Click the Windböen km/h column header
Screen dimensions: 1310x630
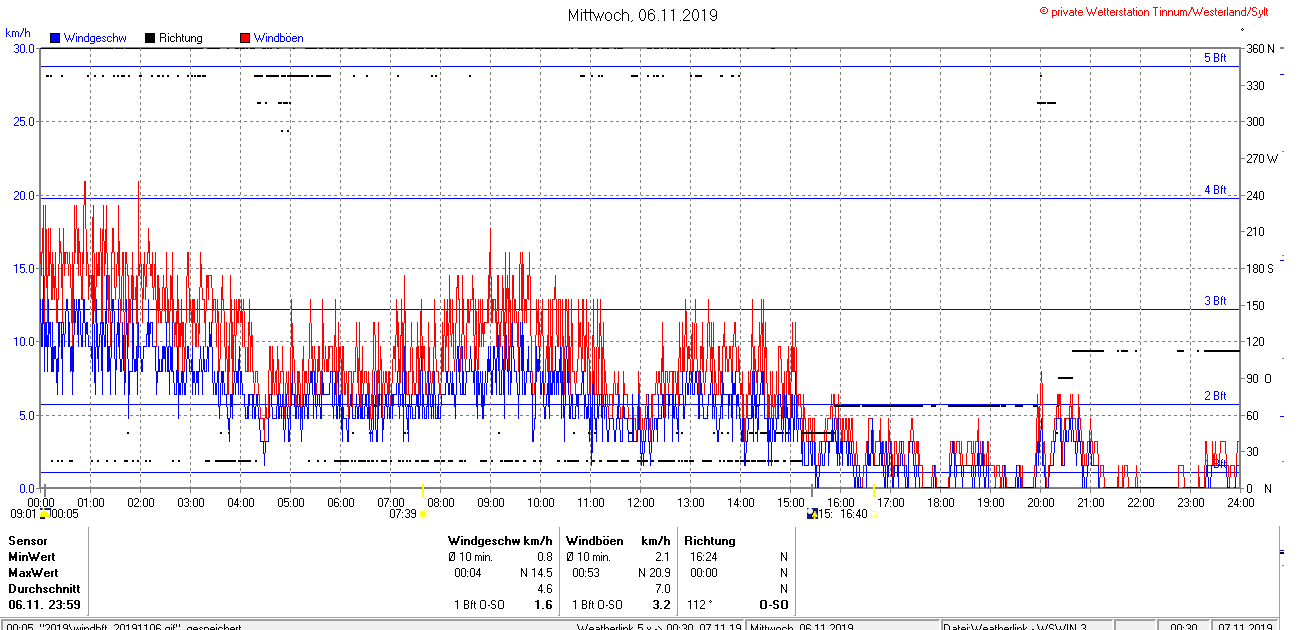[618, 540]
